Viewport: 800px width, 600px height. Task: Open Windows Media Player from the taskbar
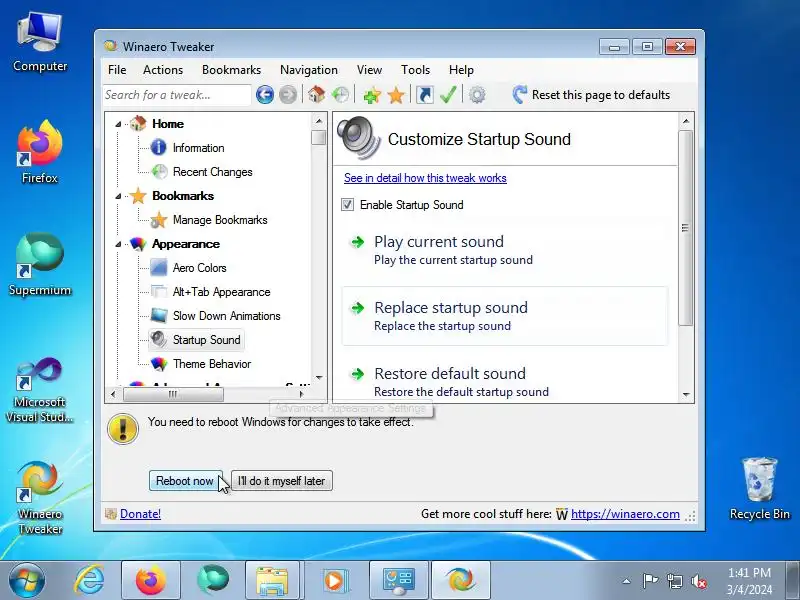tap(335, 581)
